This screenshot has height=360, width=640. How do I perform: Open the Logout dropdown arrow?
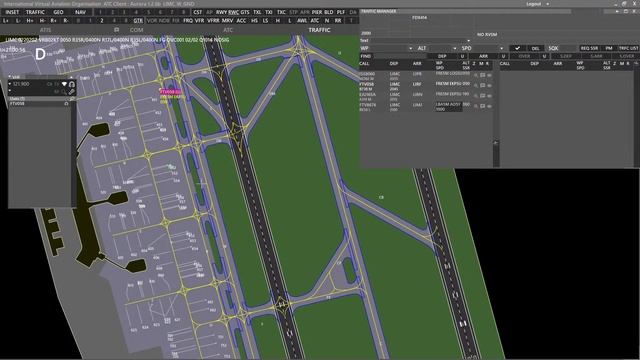click(x=547, y=4)
